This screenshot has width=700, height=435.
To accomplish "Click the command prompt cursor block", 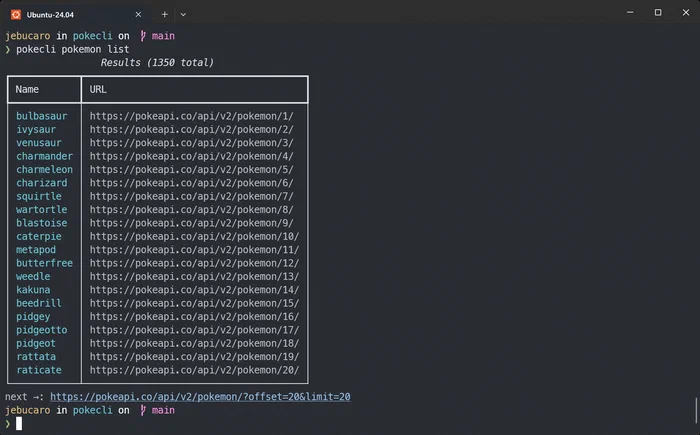I will [19, 423].
